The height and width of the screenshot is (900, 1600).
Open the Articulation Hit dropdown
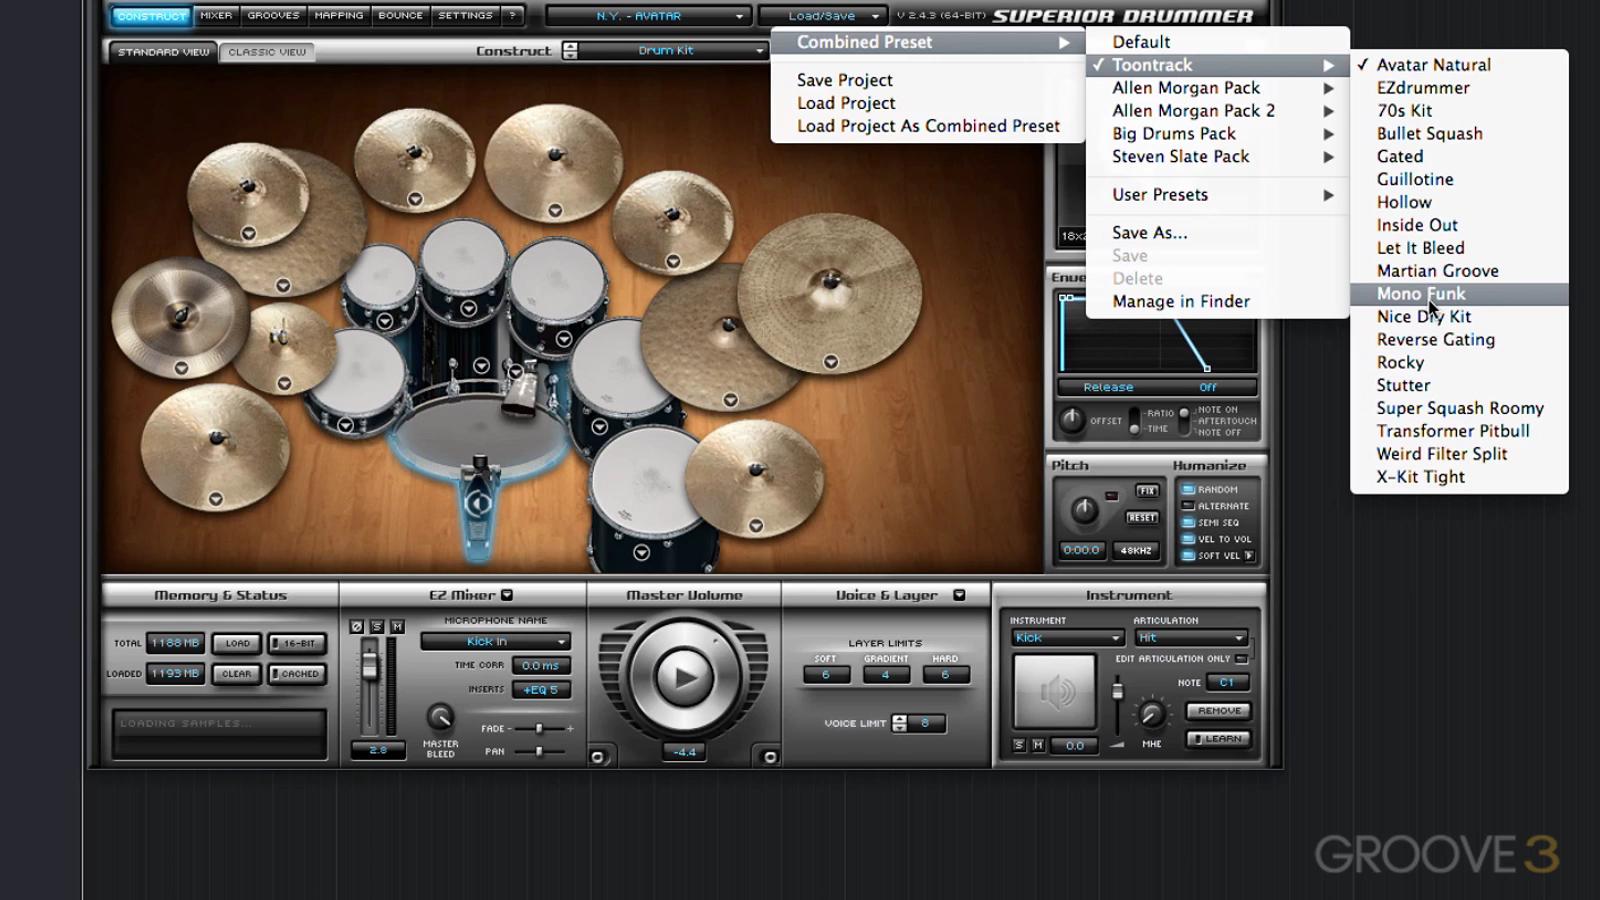[x=1192, y=638]
